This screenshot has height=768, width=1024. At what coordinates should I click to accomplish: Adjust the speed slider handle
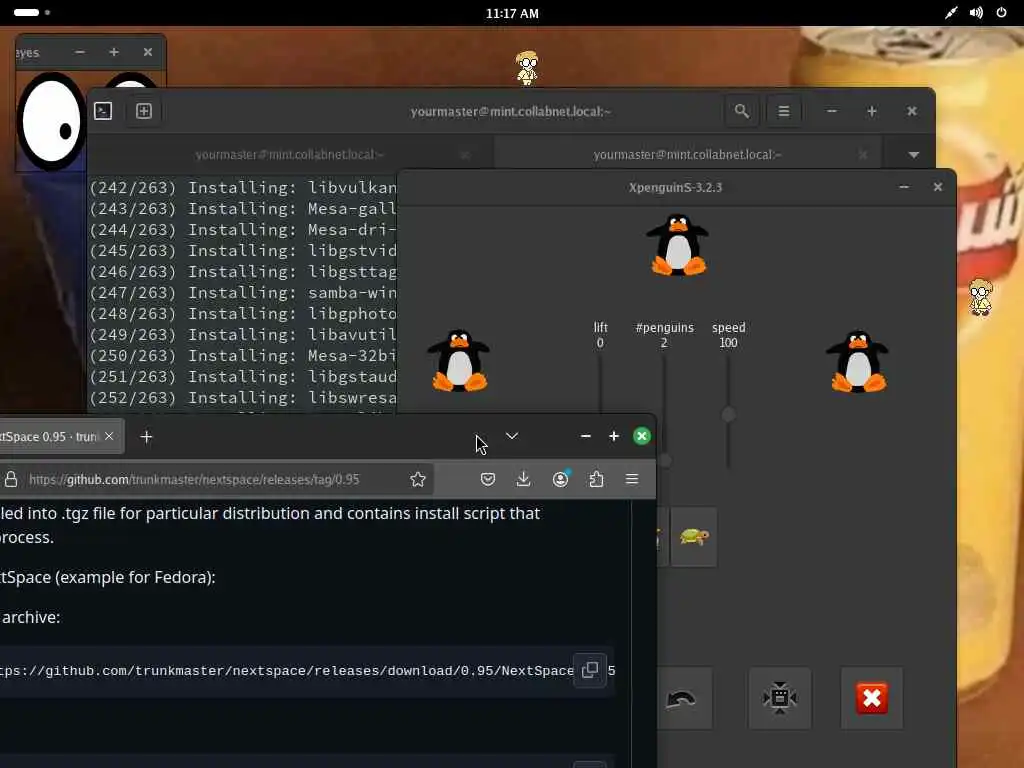pos(728,414)
